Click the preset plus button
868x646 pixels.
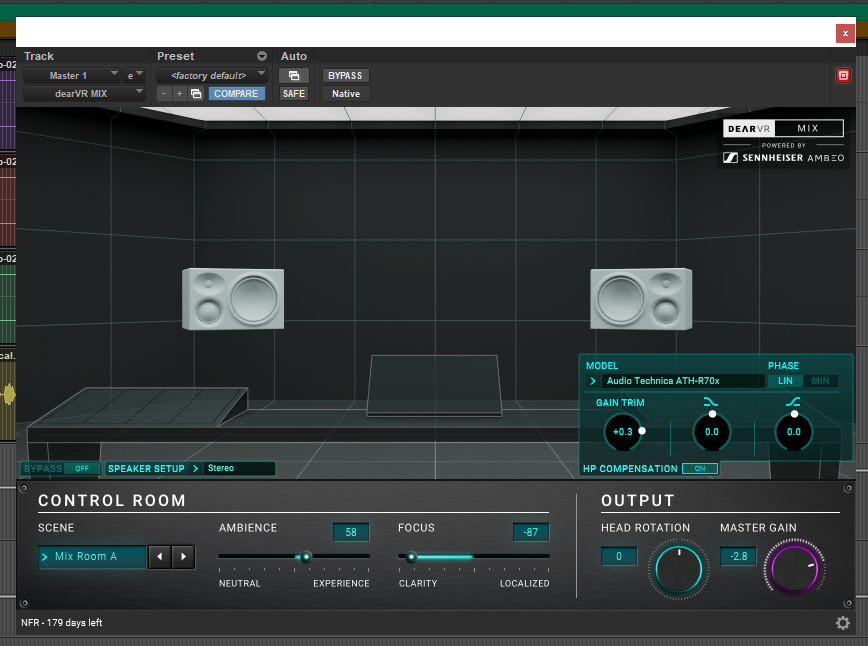pyautogui.click(x=179, y=94)
